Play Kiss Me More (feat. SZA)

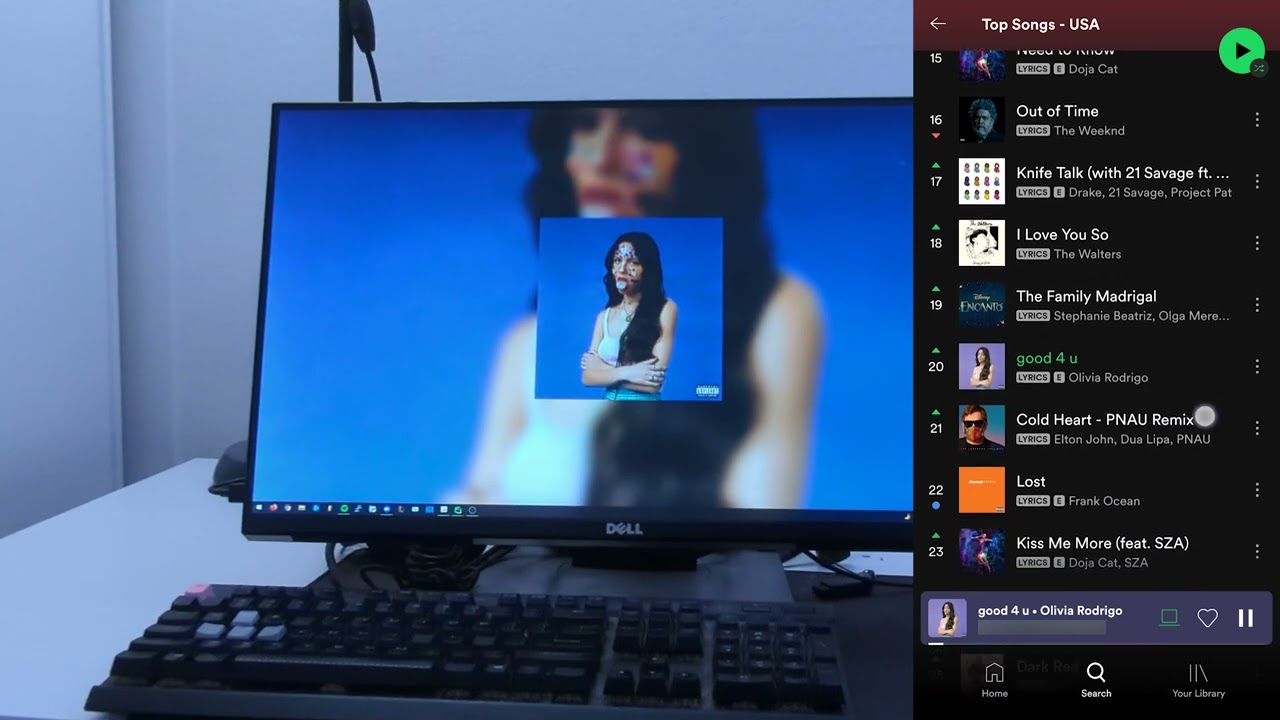click(x=1102, y=543)
